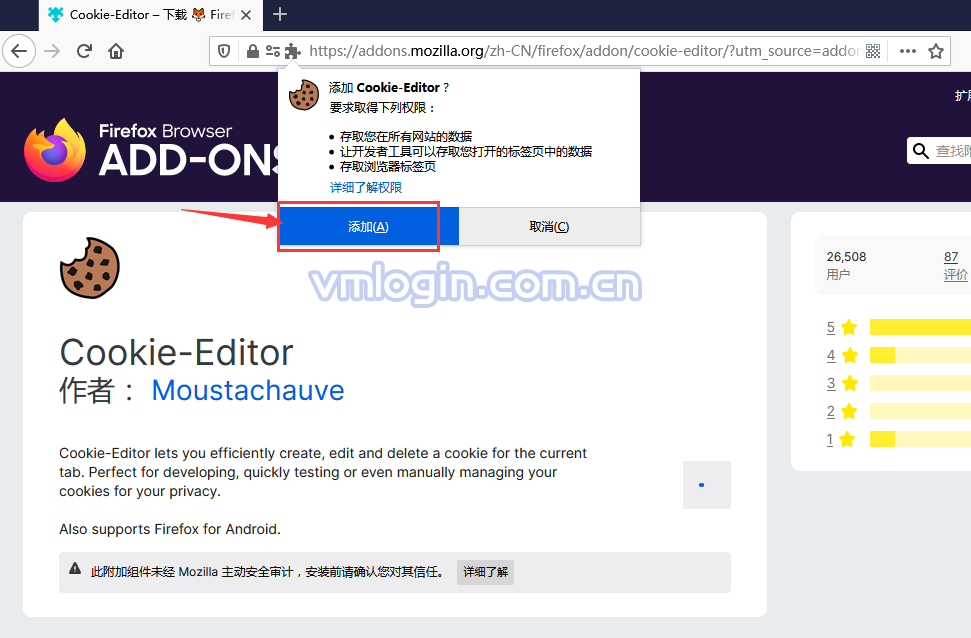Open tracking protection shield icon

tap(225, 51)
